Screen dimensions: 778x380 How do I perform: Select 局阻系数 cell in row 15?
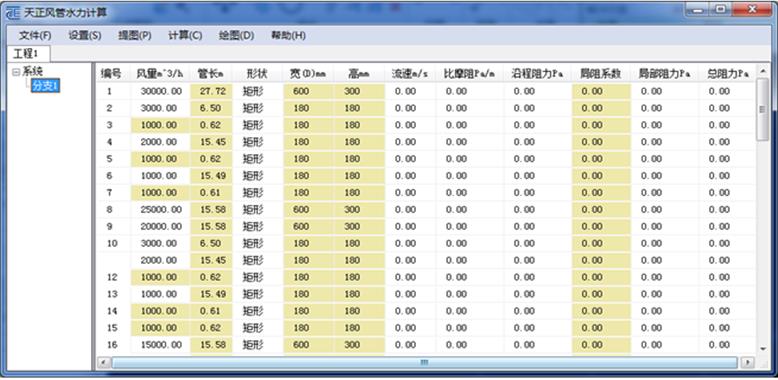(x=601, y=328)
